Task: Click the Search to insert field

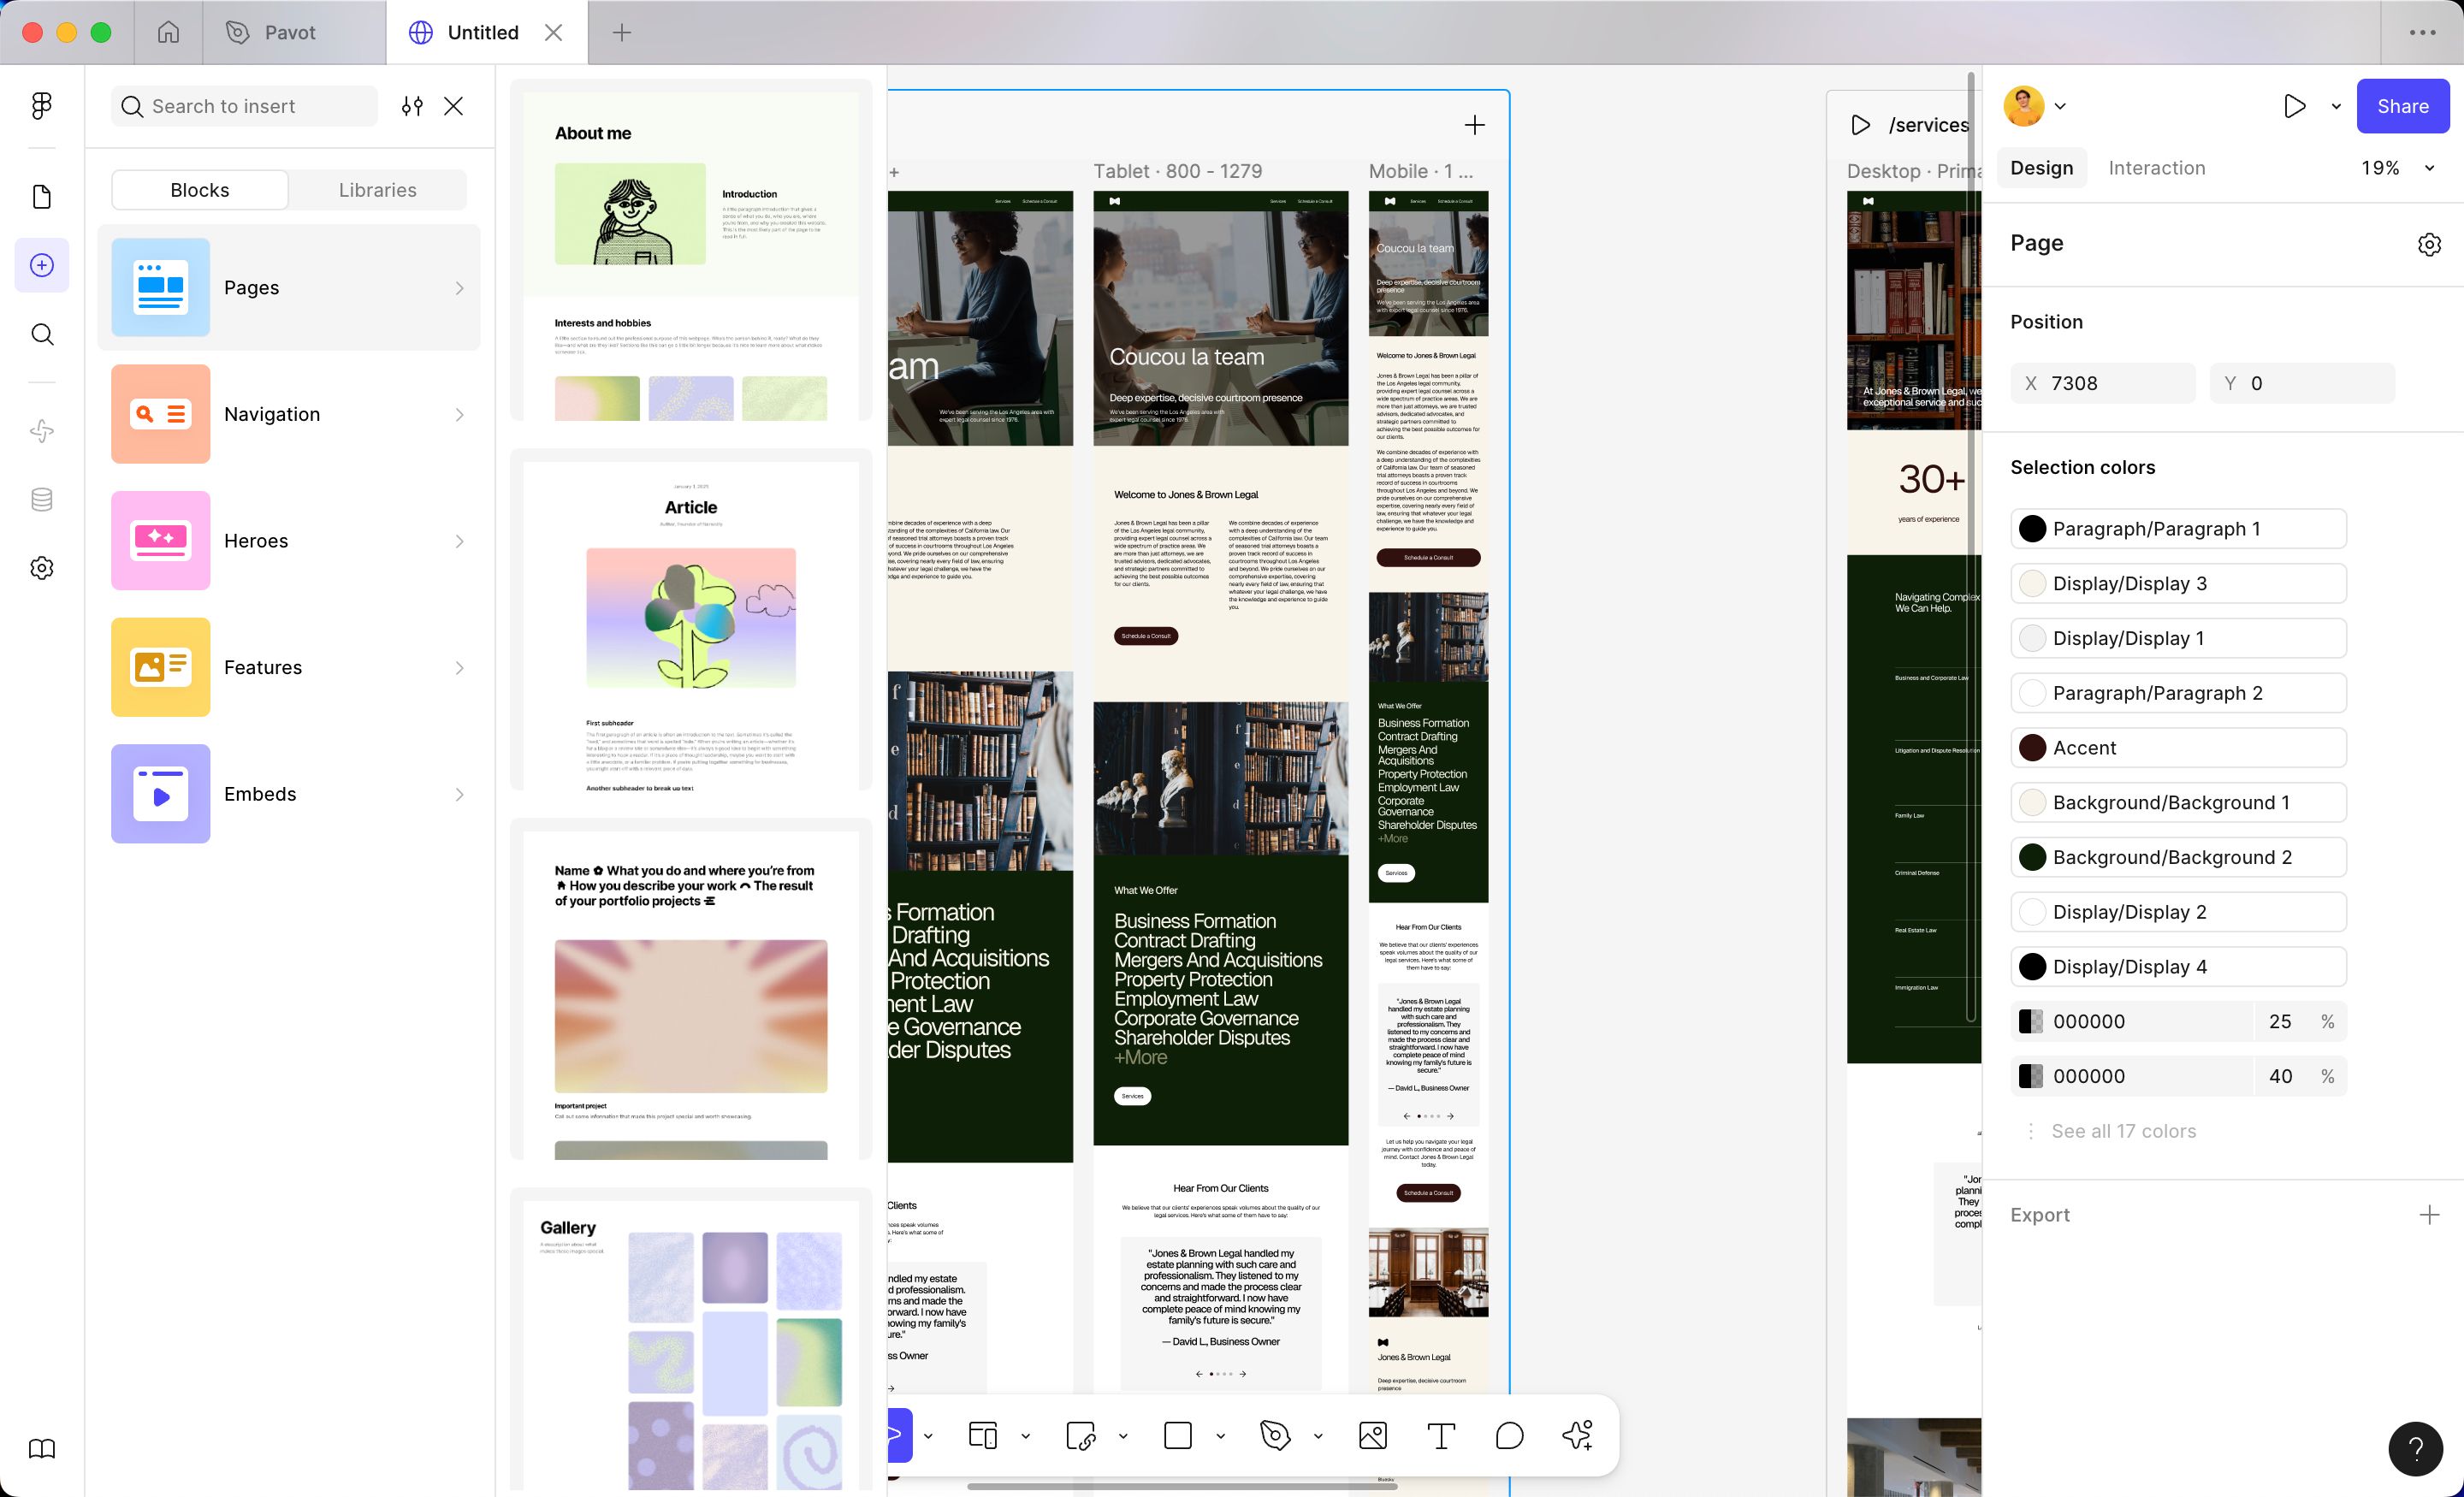Action: tap(245, 106)
